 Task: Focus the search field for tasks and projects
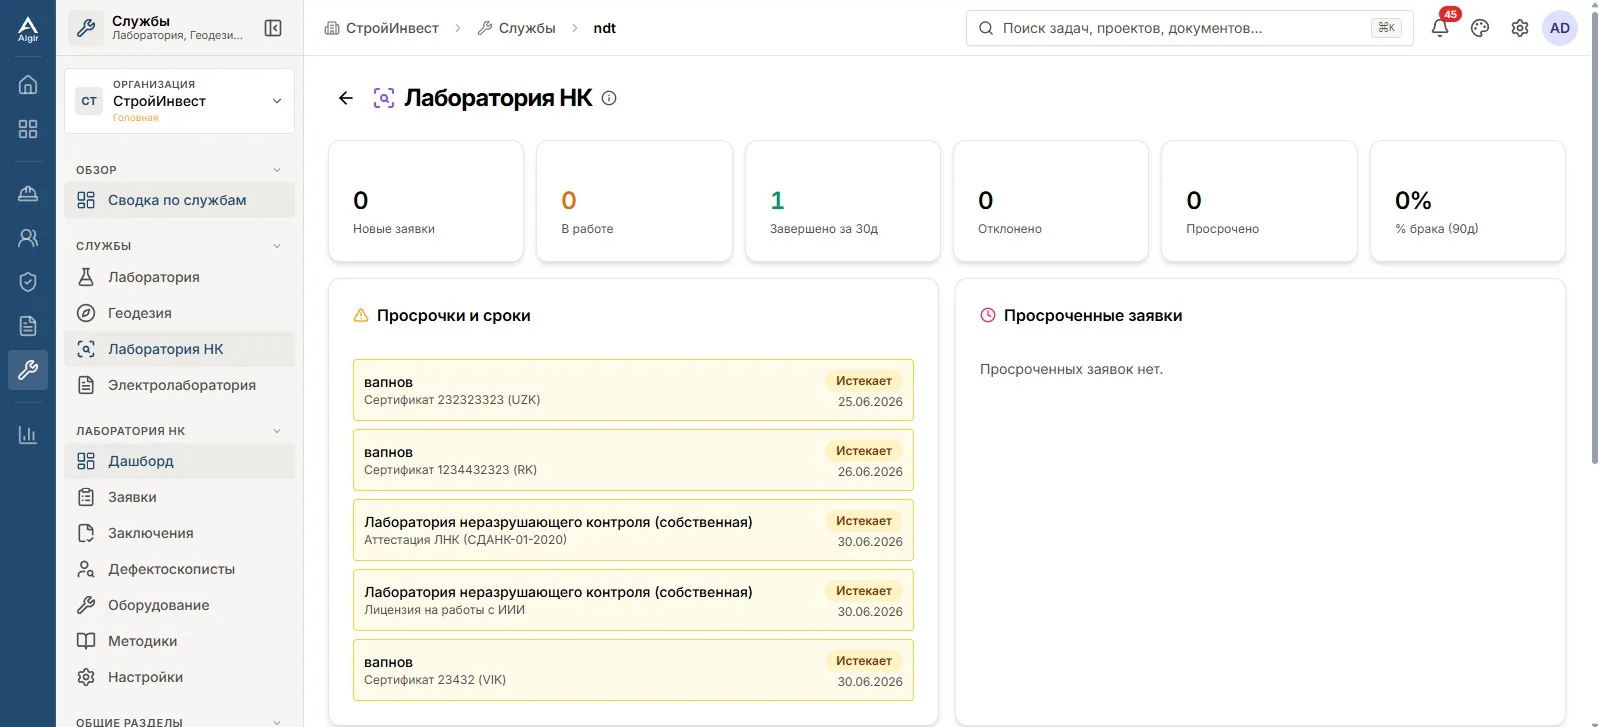(1190, 28)
